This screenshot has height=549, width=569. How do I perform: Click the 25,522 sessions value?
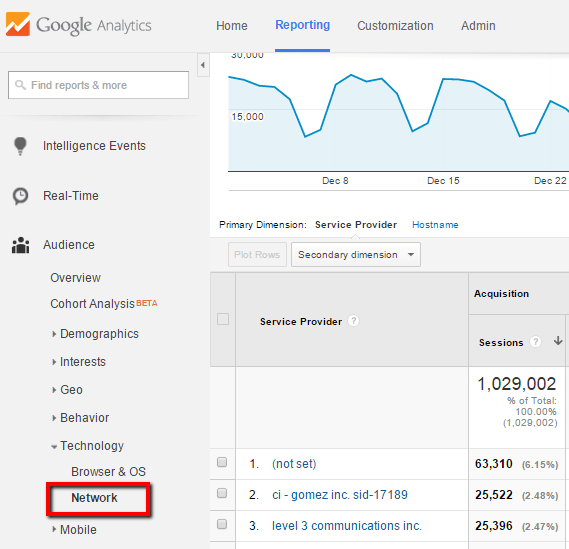click(x=494, y=495)
